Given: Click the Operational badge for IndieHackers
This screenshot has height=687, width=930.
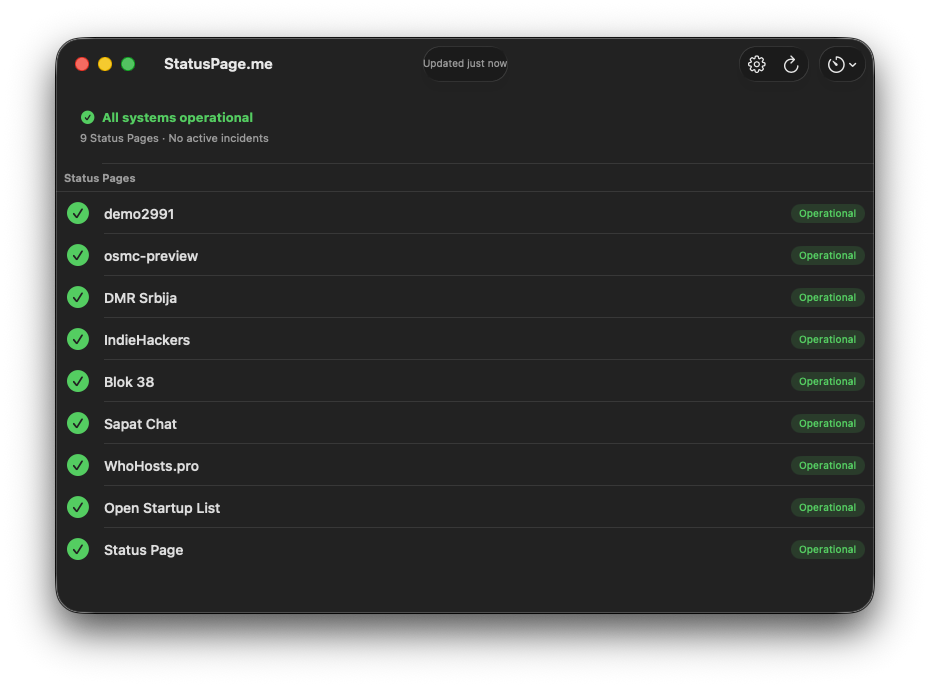Looking at the screenshot, I should tap(827, 339).
